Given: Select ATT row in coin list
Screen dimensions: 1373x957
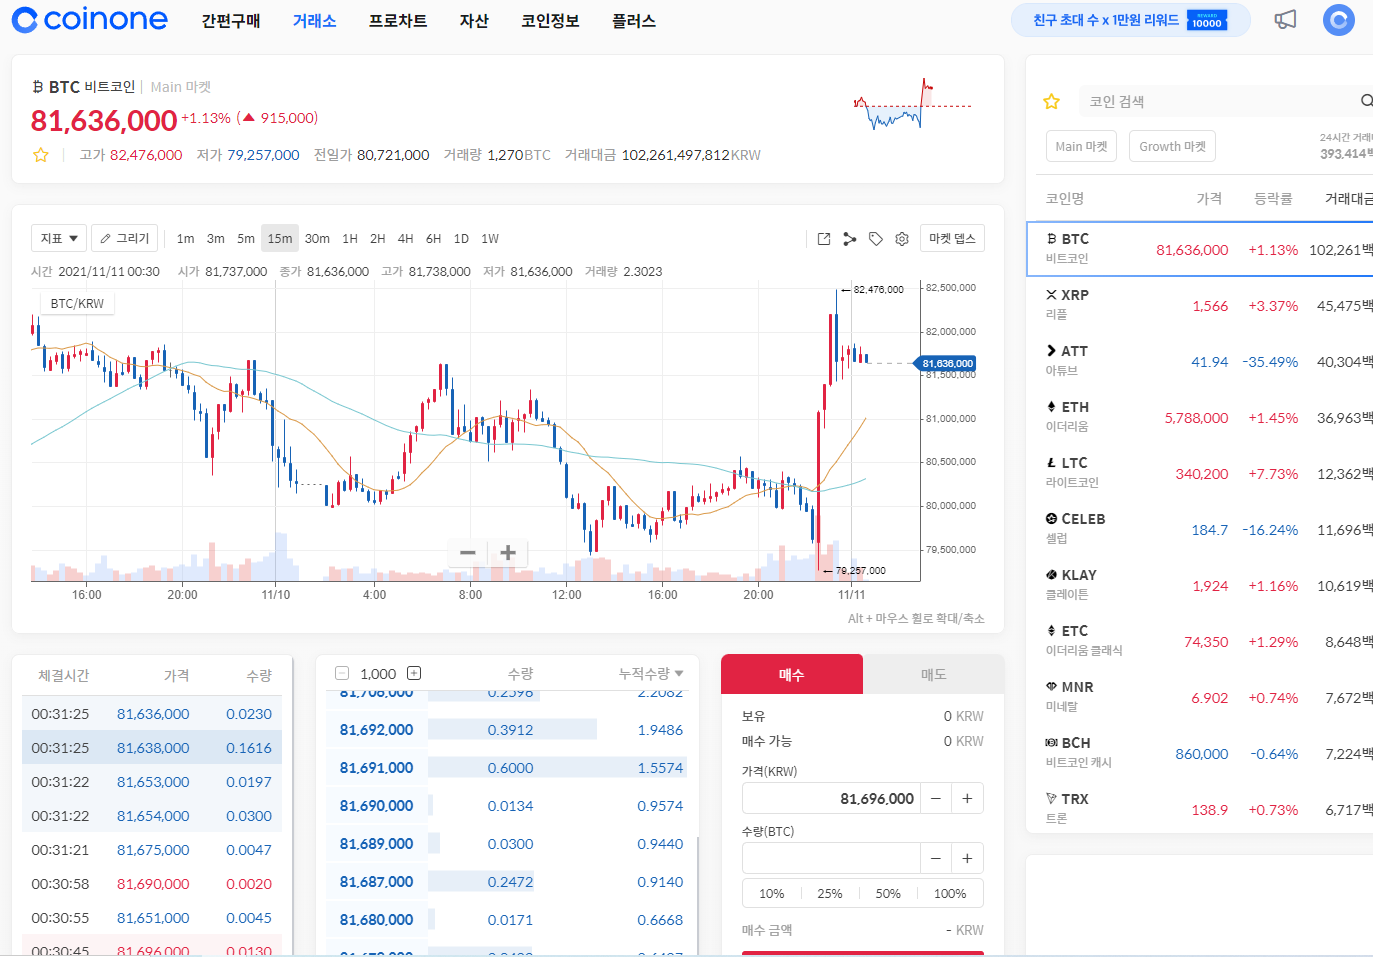Looking at the screenshot, I should pyautogui.click(x=1200, y=361).
